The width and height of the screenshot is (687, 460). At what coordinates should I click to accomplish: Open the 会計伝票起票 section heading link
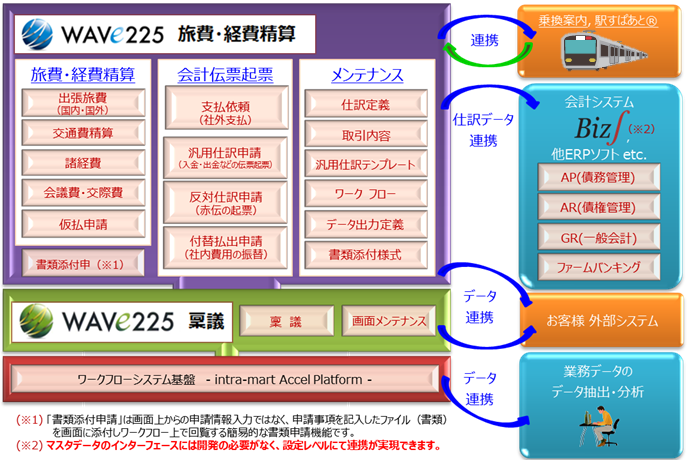point(225,75)
